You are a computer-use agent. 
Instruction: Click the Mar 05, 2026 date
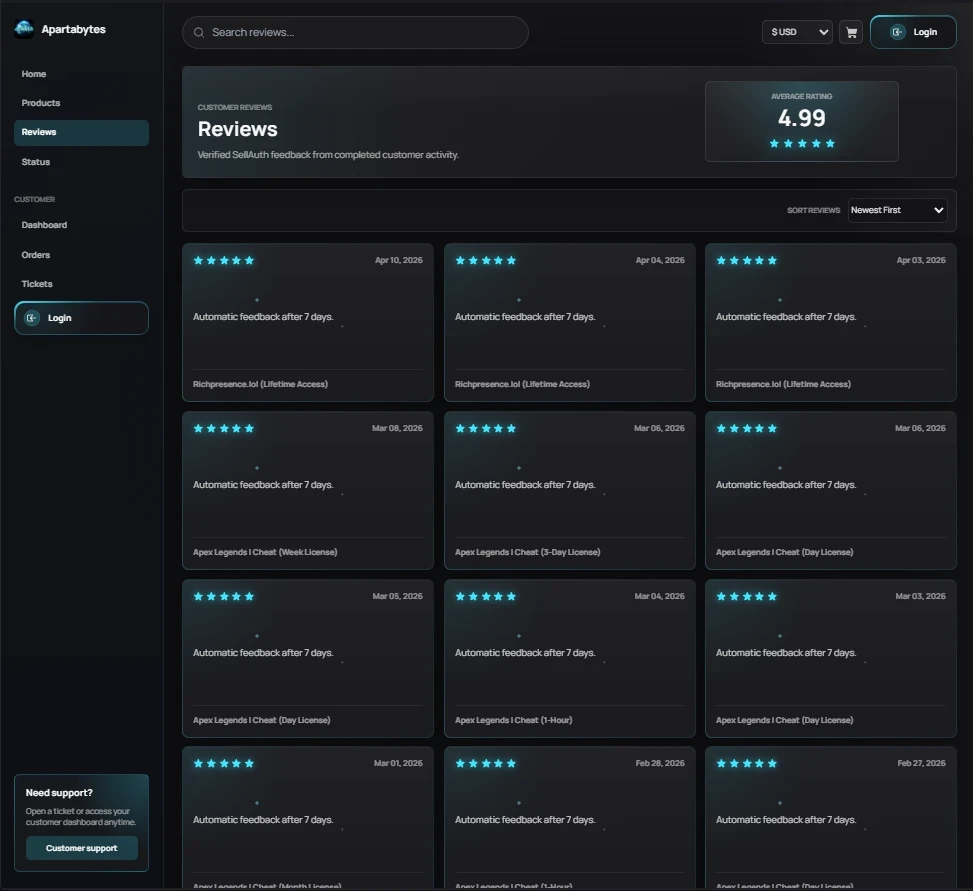click(x=397, y=596)
